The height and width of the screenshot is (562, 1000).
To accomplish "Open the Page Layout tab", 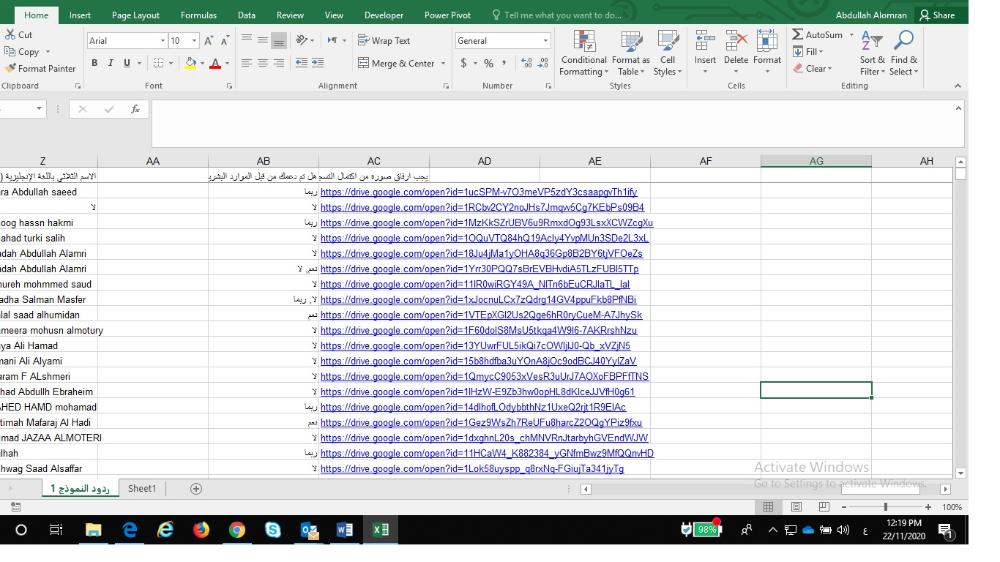I will [x=136, y=15].
